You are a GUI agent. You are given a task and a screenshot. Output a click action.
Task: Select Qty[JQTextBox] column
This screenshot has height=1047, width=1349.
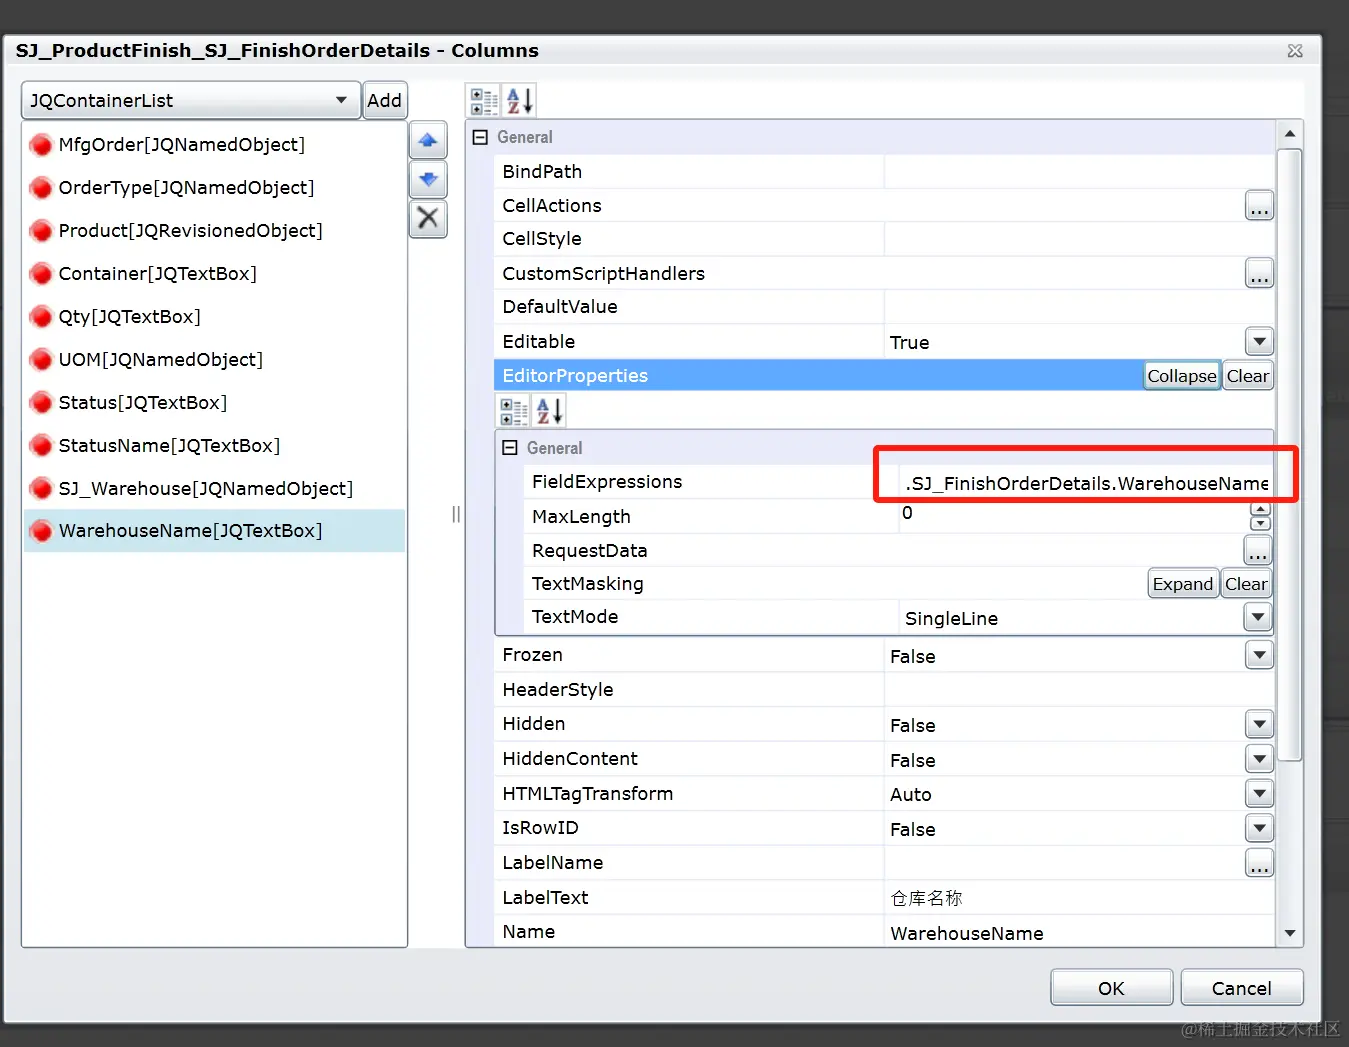[214, 317]
